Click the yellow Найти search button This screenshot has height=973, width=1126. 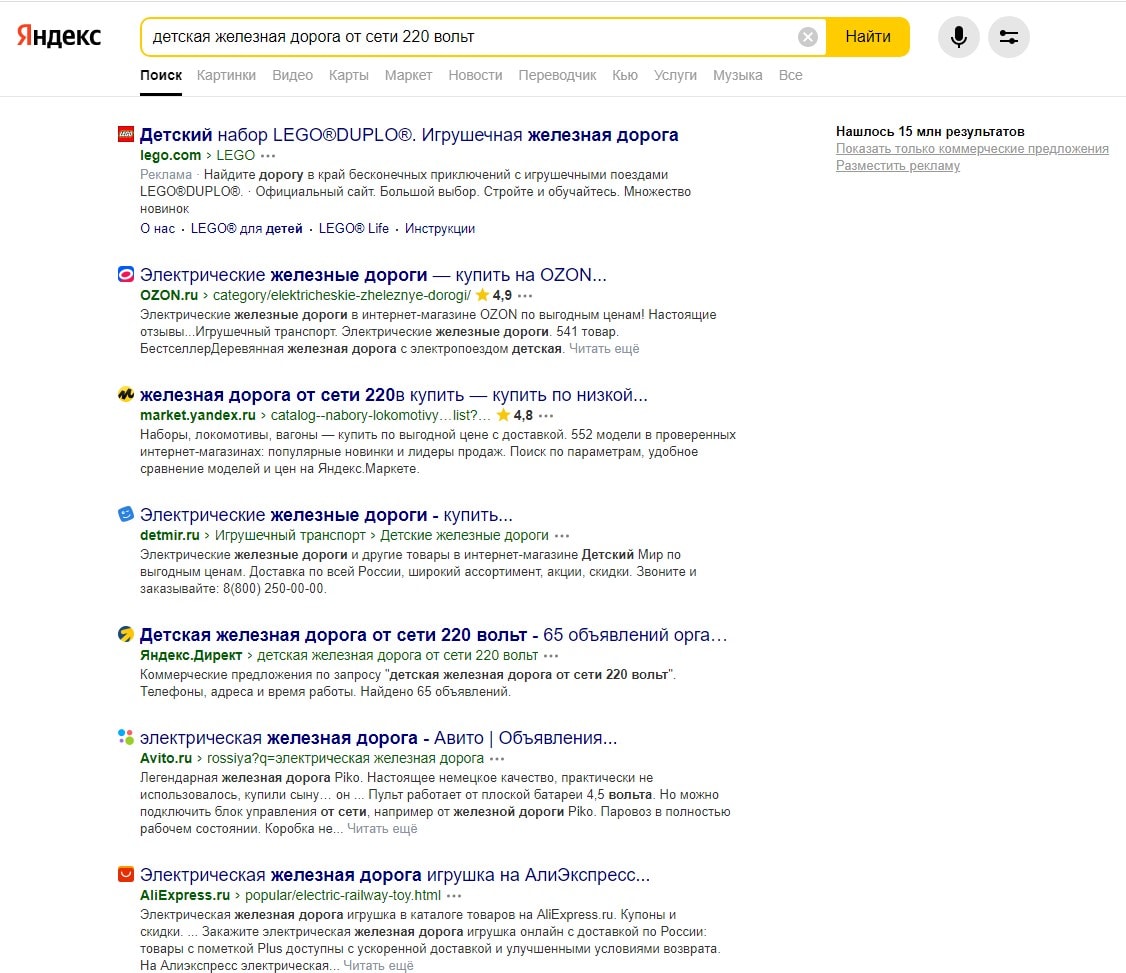tap(867, 37)
